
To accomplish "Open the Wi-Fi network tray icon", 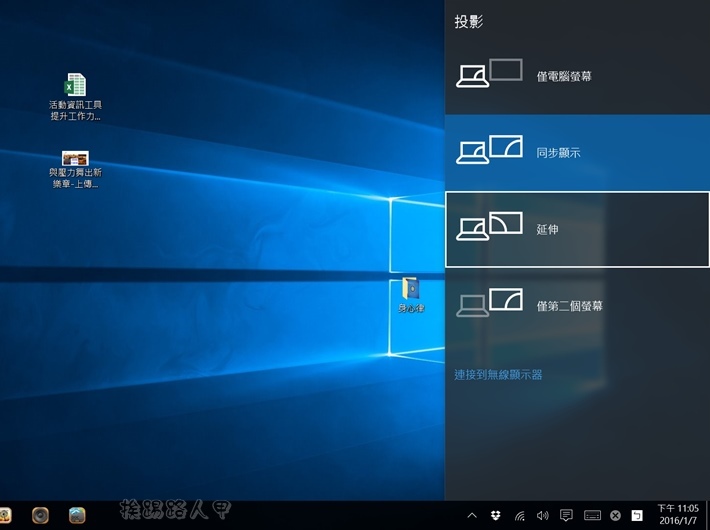I will [519, 515].
